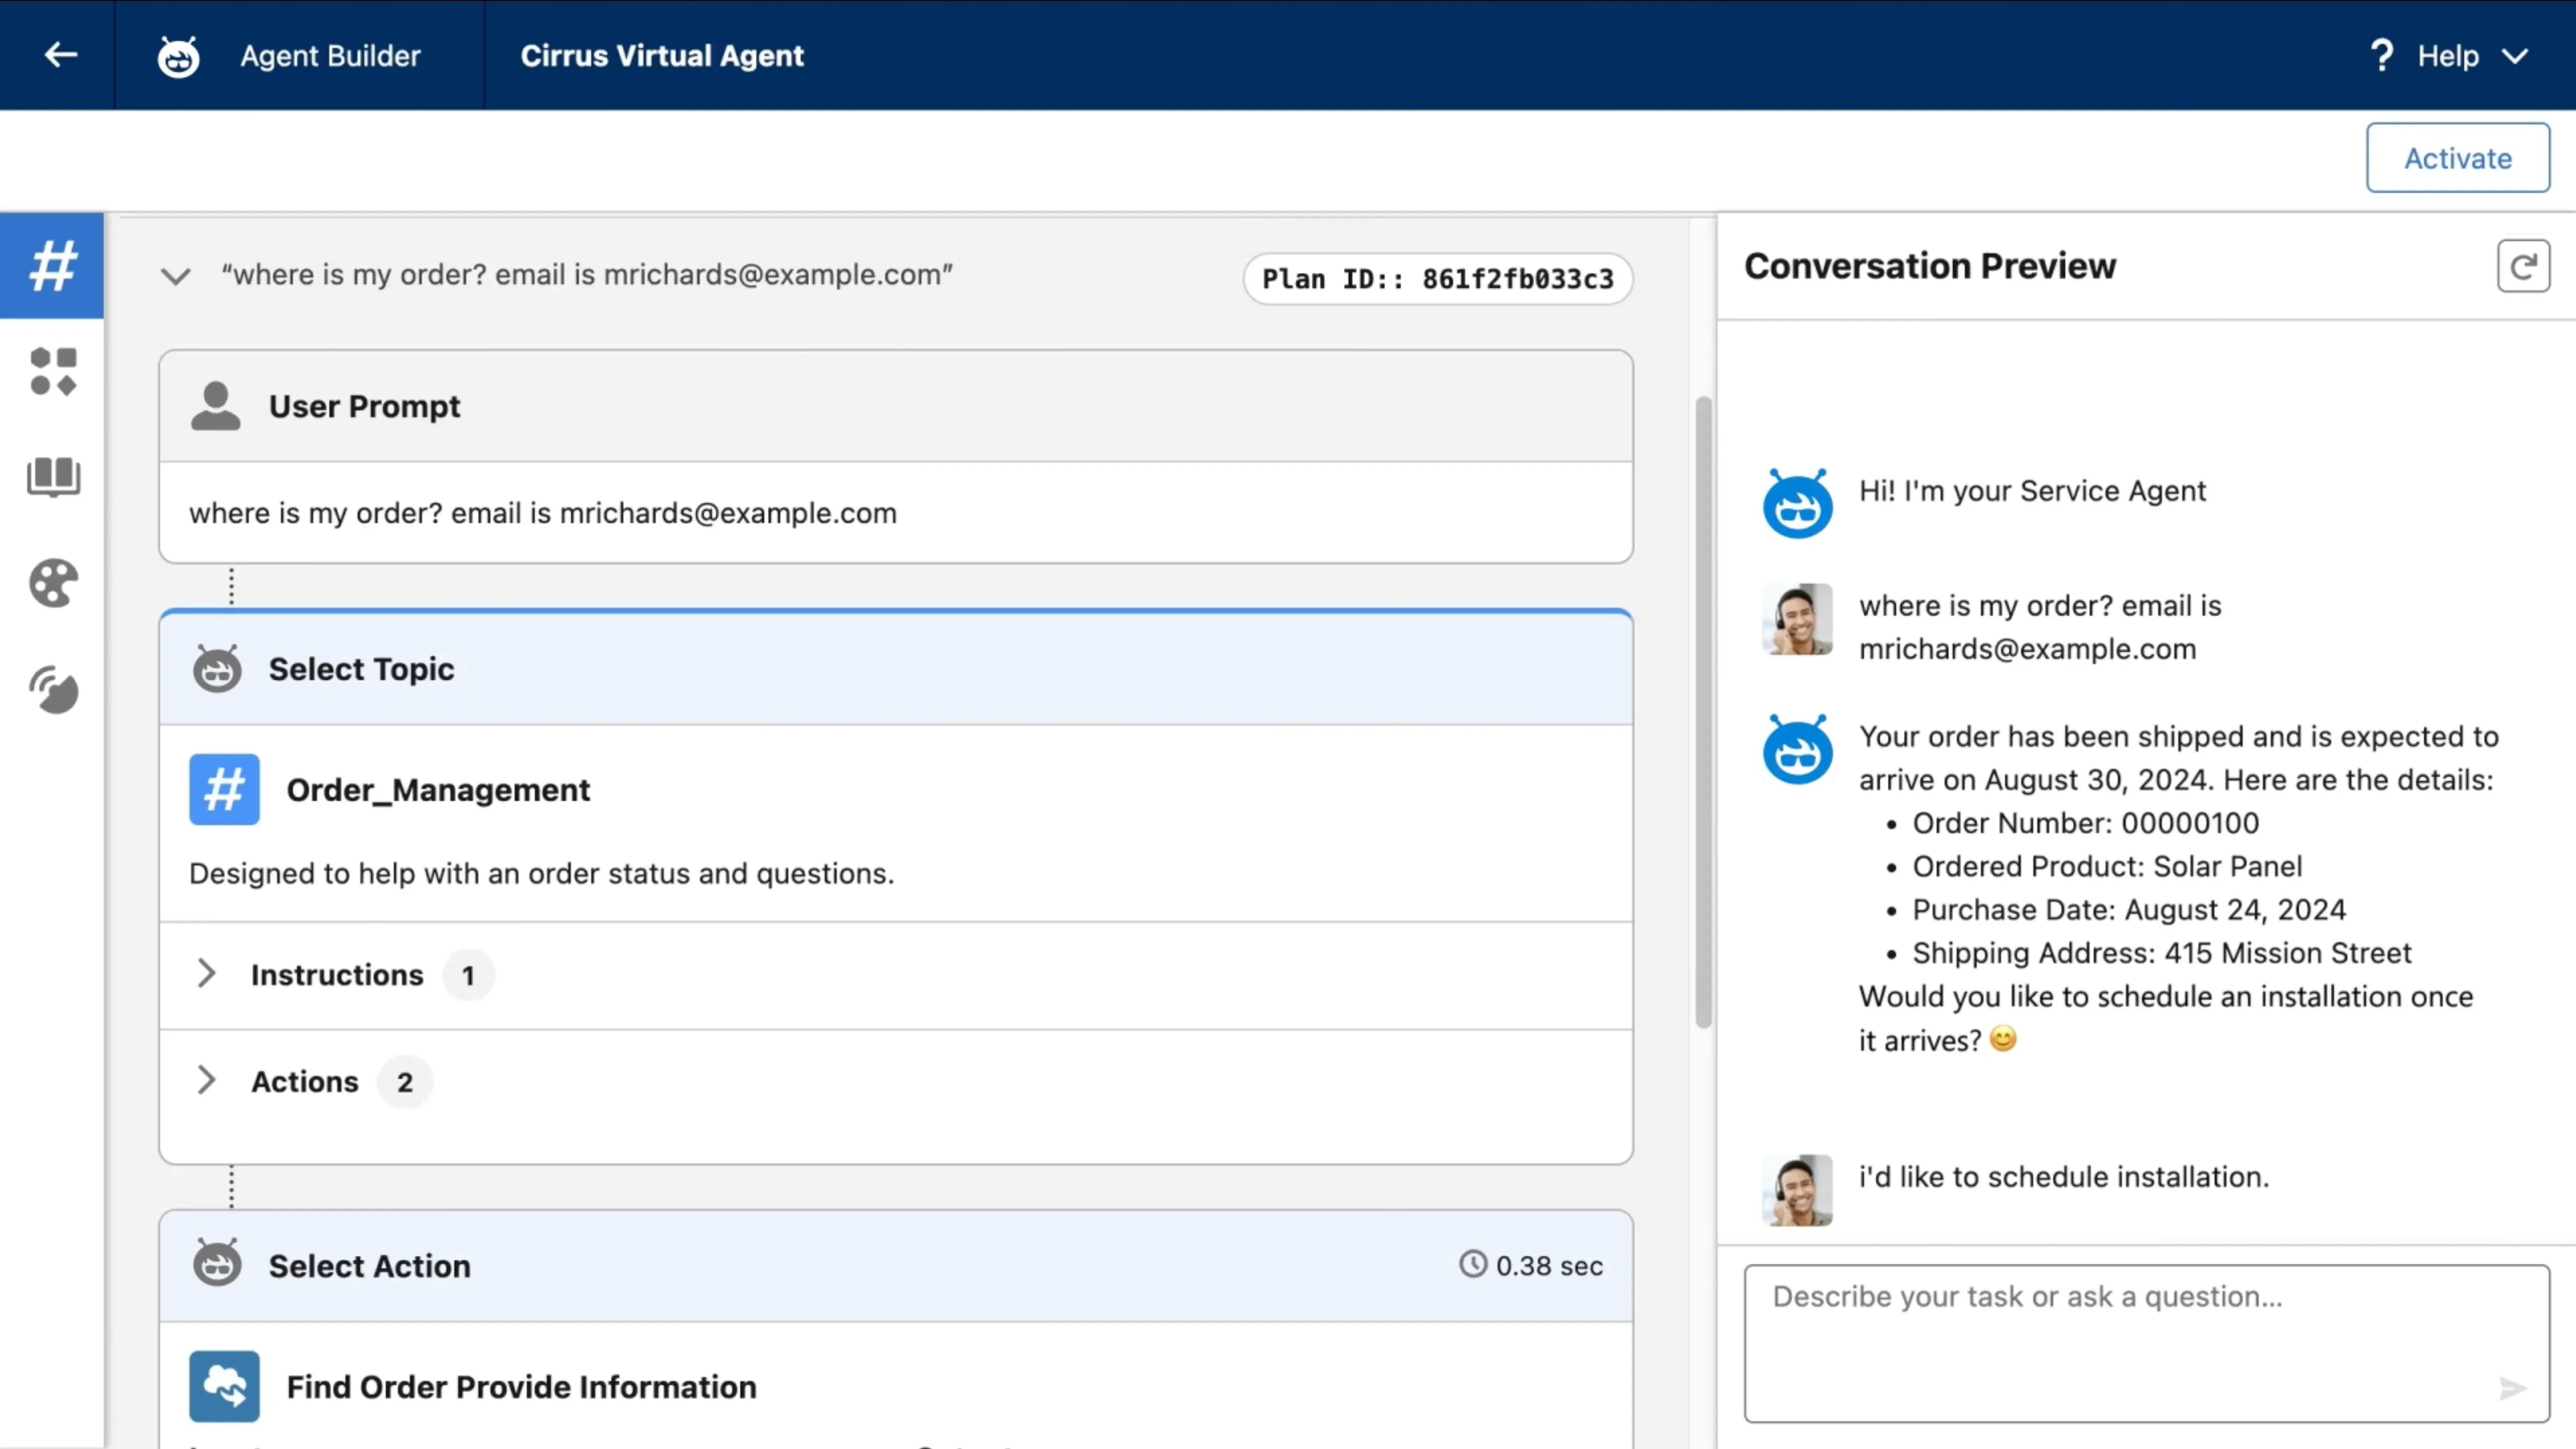2576x1449 pixels.
Task: Click the back arrow in the header
Action: 60,55
